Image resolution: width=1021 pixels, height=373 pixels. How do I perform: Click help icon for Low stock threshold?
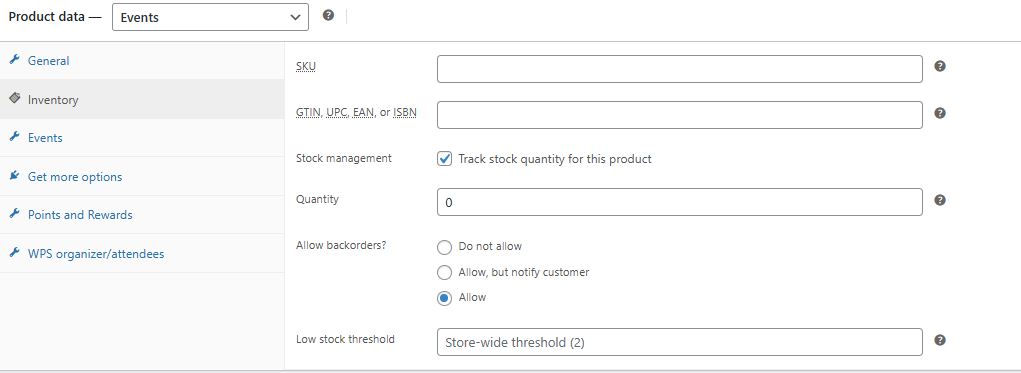coord(940,340)
